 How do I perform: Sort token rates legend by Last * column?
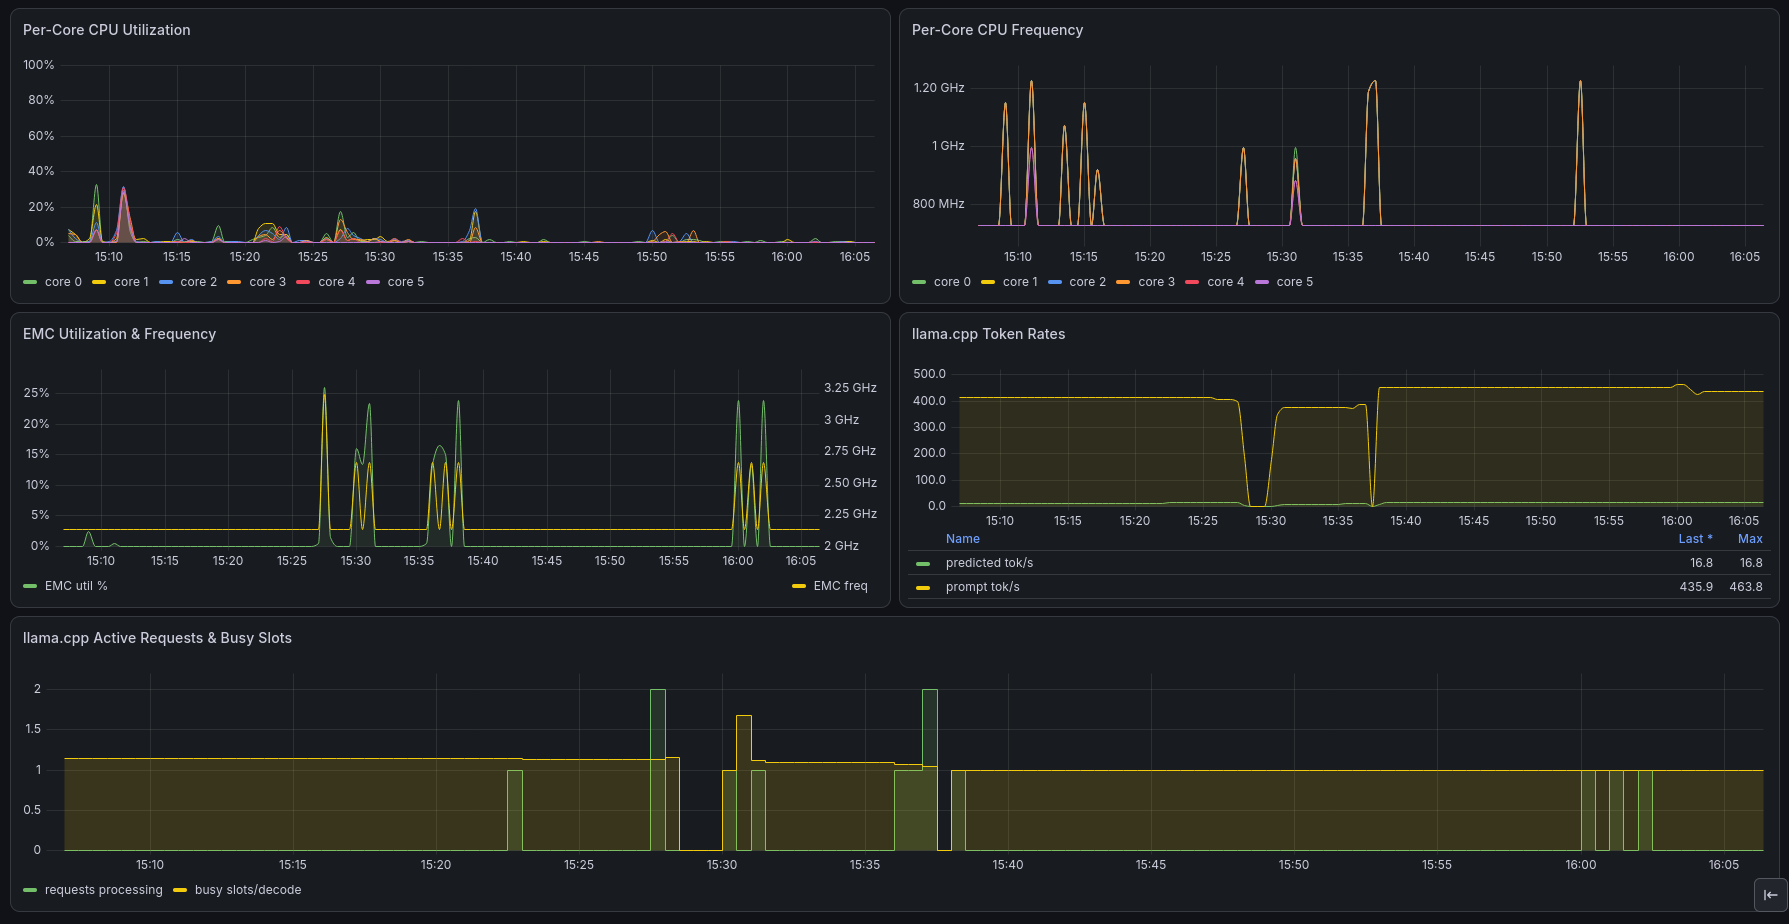tap(1696, 539)
